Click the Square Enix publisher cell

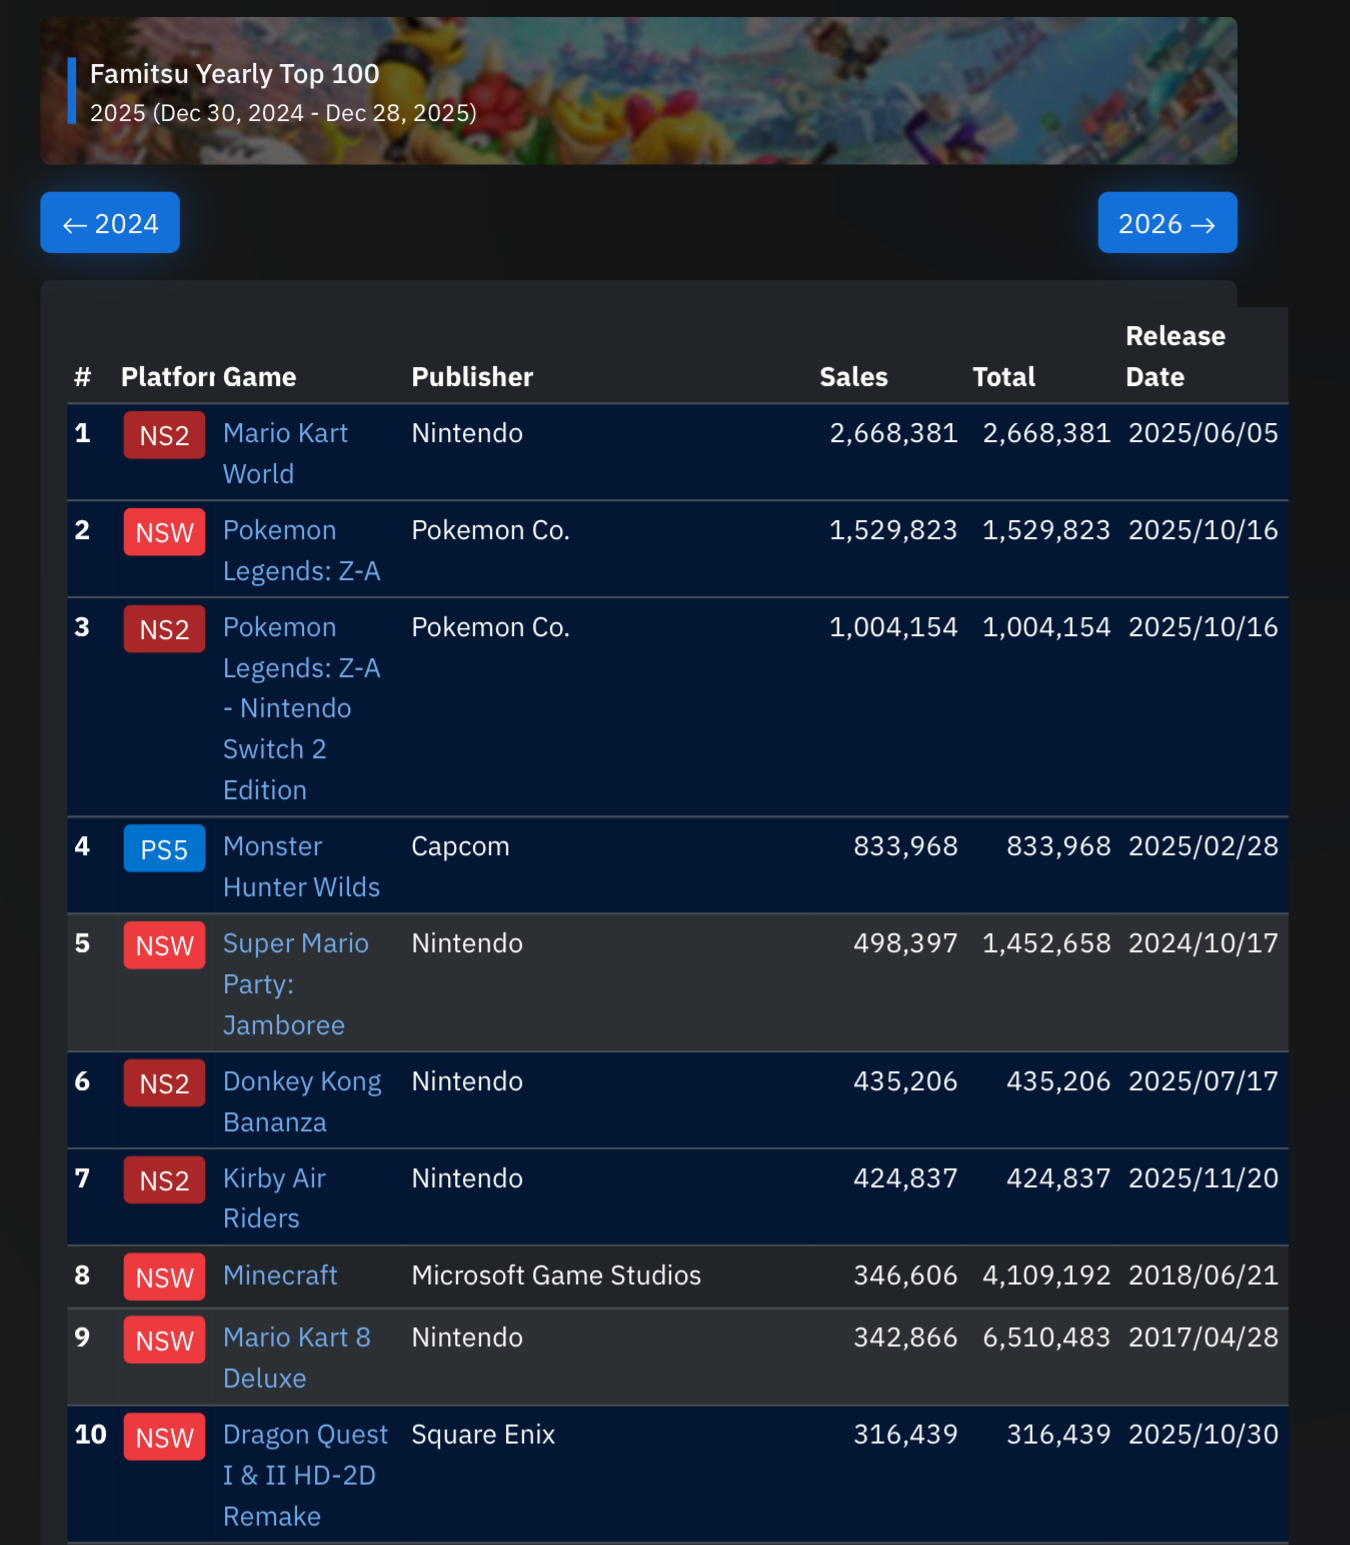coord(483,1434)
